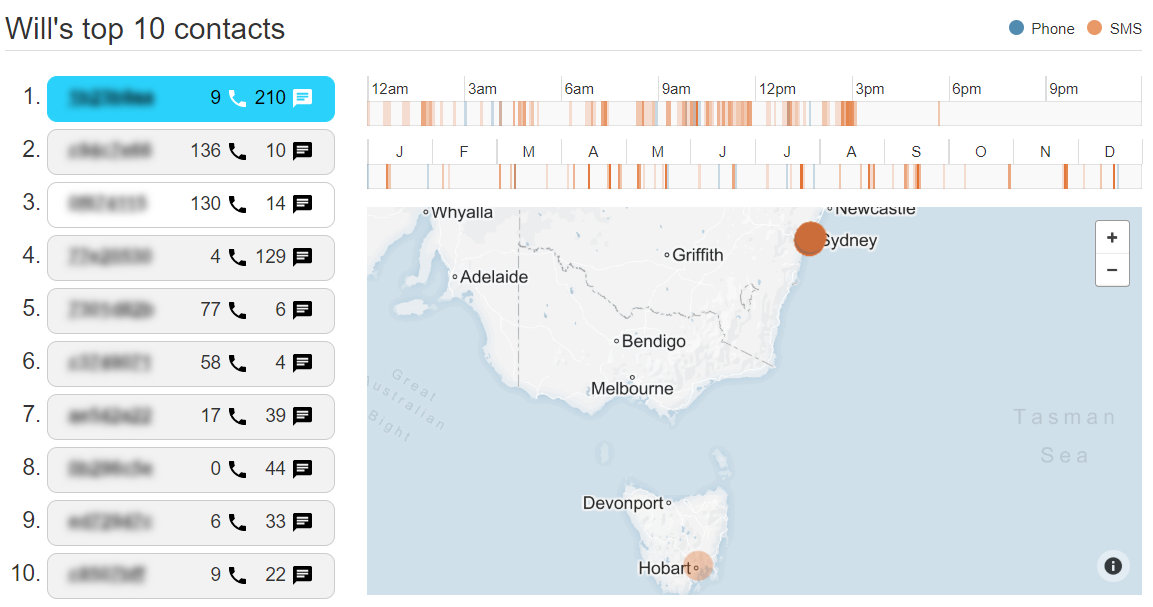
Task: Click the 3am label on hourly timeline
Action: coord(482,89)
